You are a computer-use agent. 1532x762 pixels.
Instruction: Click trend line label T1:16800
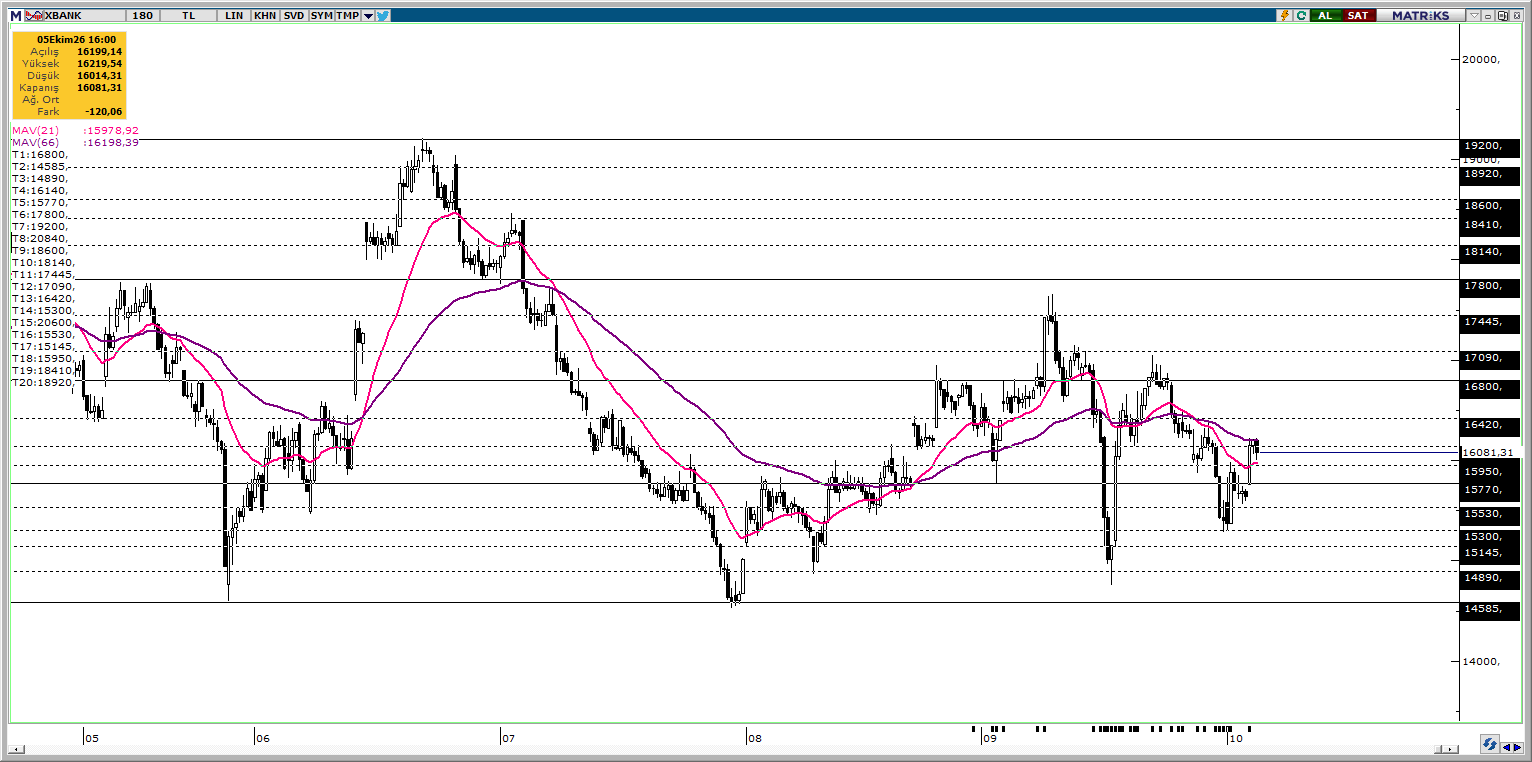[40, 154]
